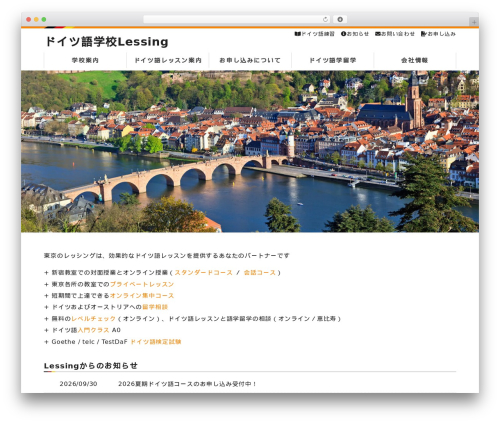Screen dimensions: 500x423
Task: Click the site title ドイツ語学校Lessing
Action: pyautogui.click(x=106, y=42)
